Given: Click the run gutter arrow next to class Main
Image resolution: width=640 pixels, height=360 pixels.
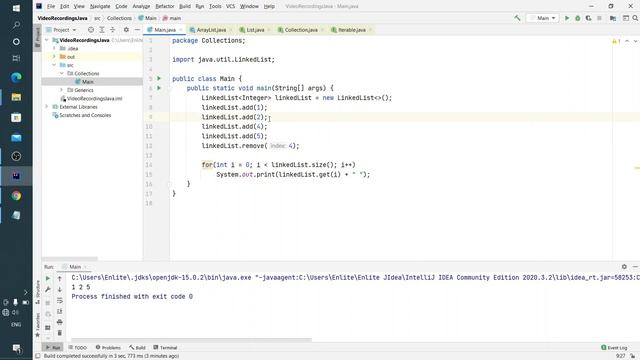Looking at the screenshot, I should click(x=159, y=78).
